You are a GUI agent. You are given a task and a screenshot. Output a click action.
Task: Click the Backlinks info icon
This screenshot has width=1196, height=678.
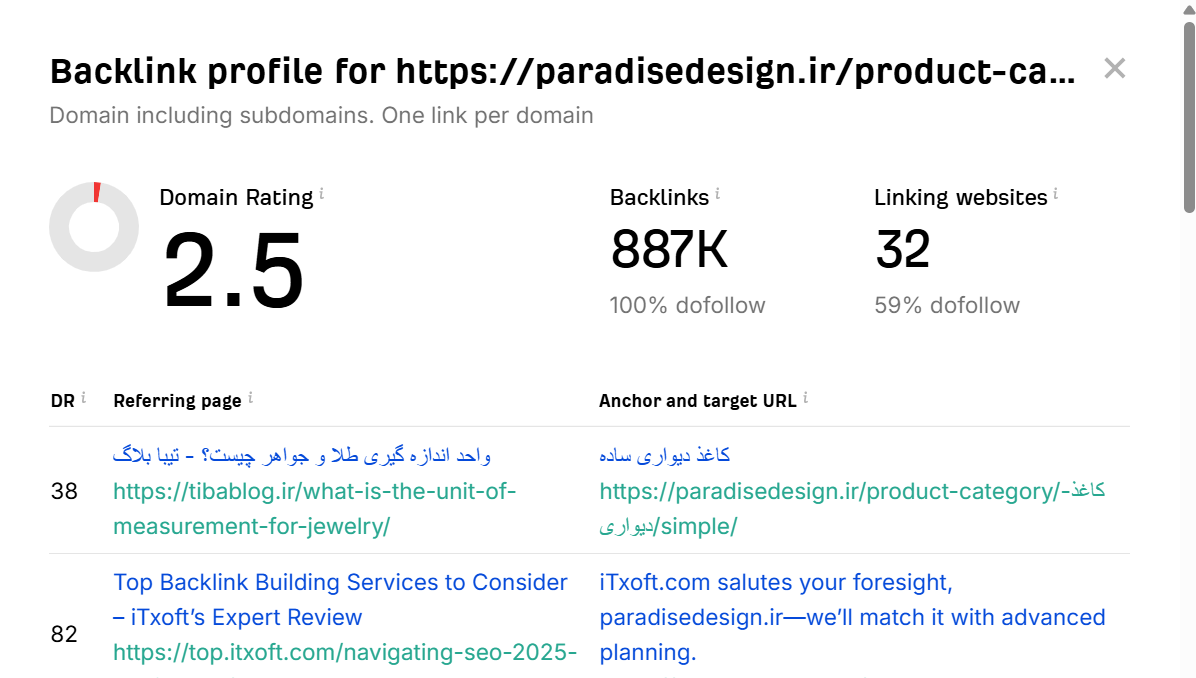716,191
